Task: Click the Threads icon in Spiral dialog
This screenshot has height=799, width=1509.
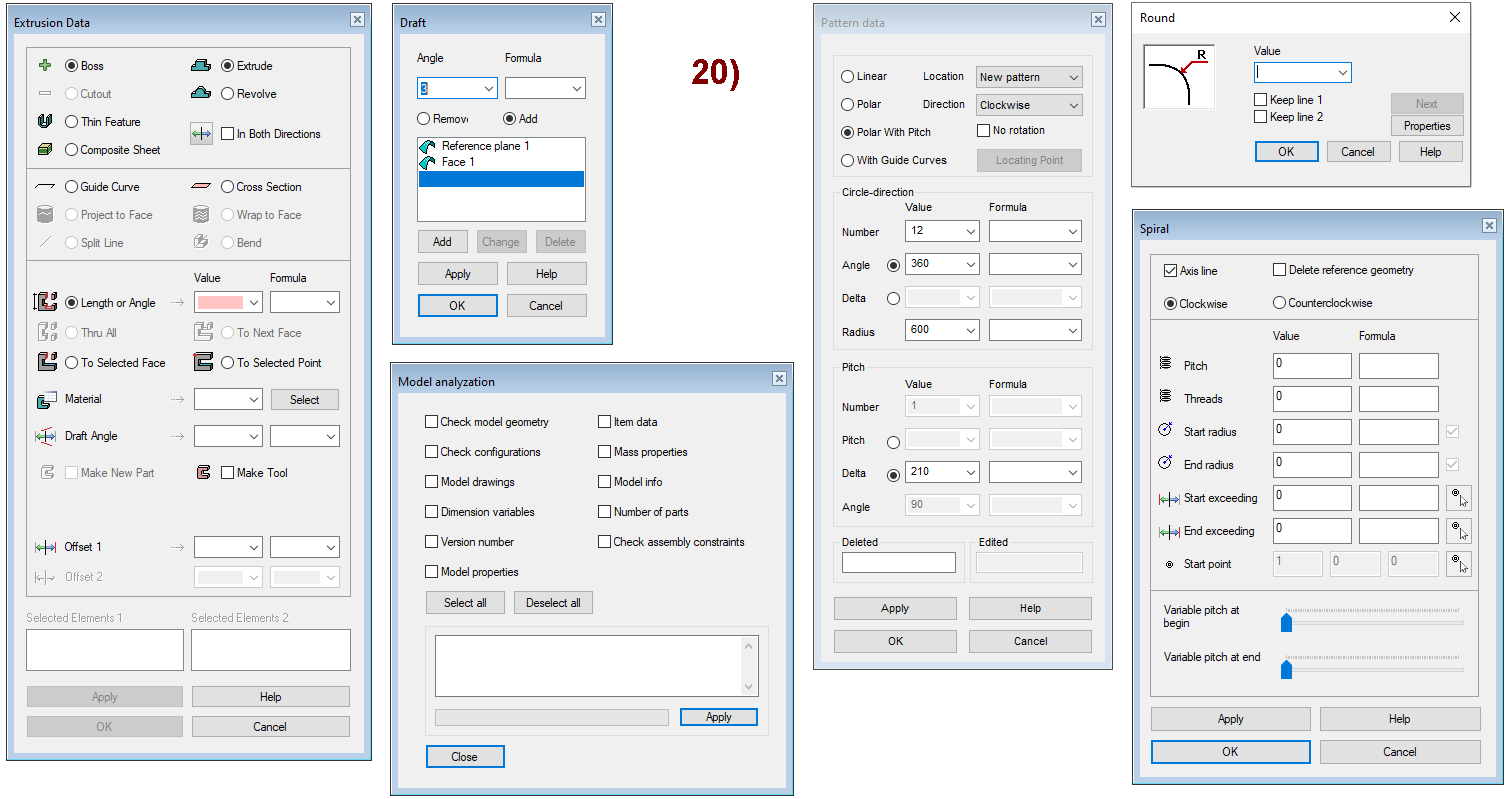Action: (1165, 398)
